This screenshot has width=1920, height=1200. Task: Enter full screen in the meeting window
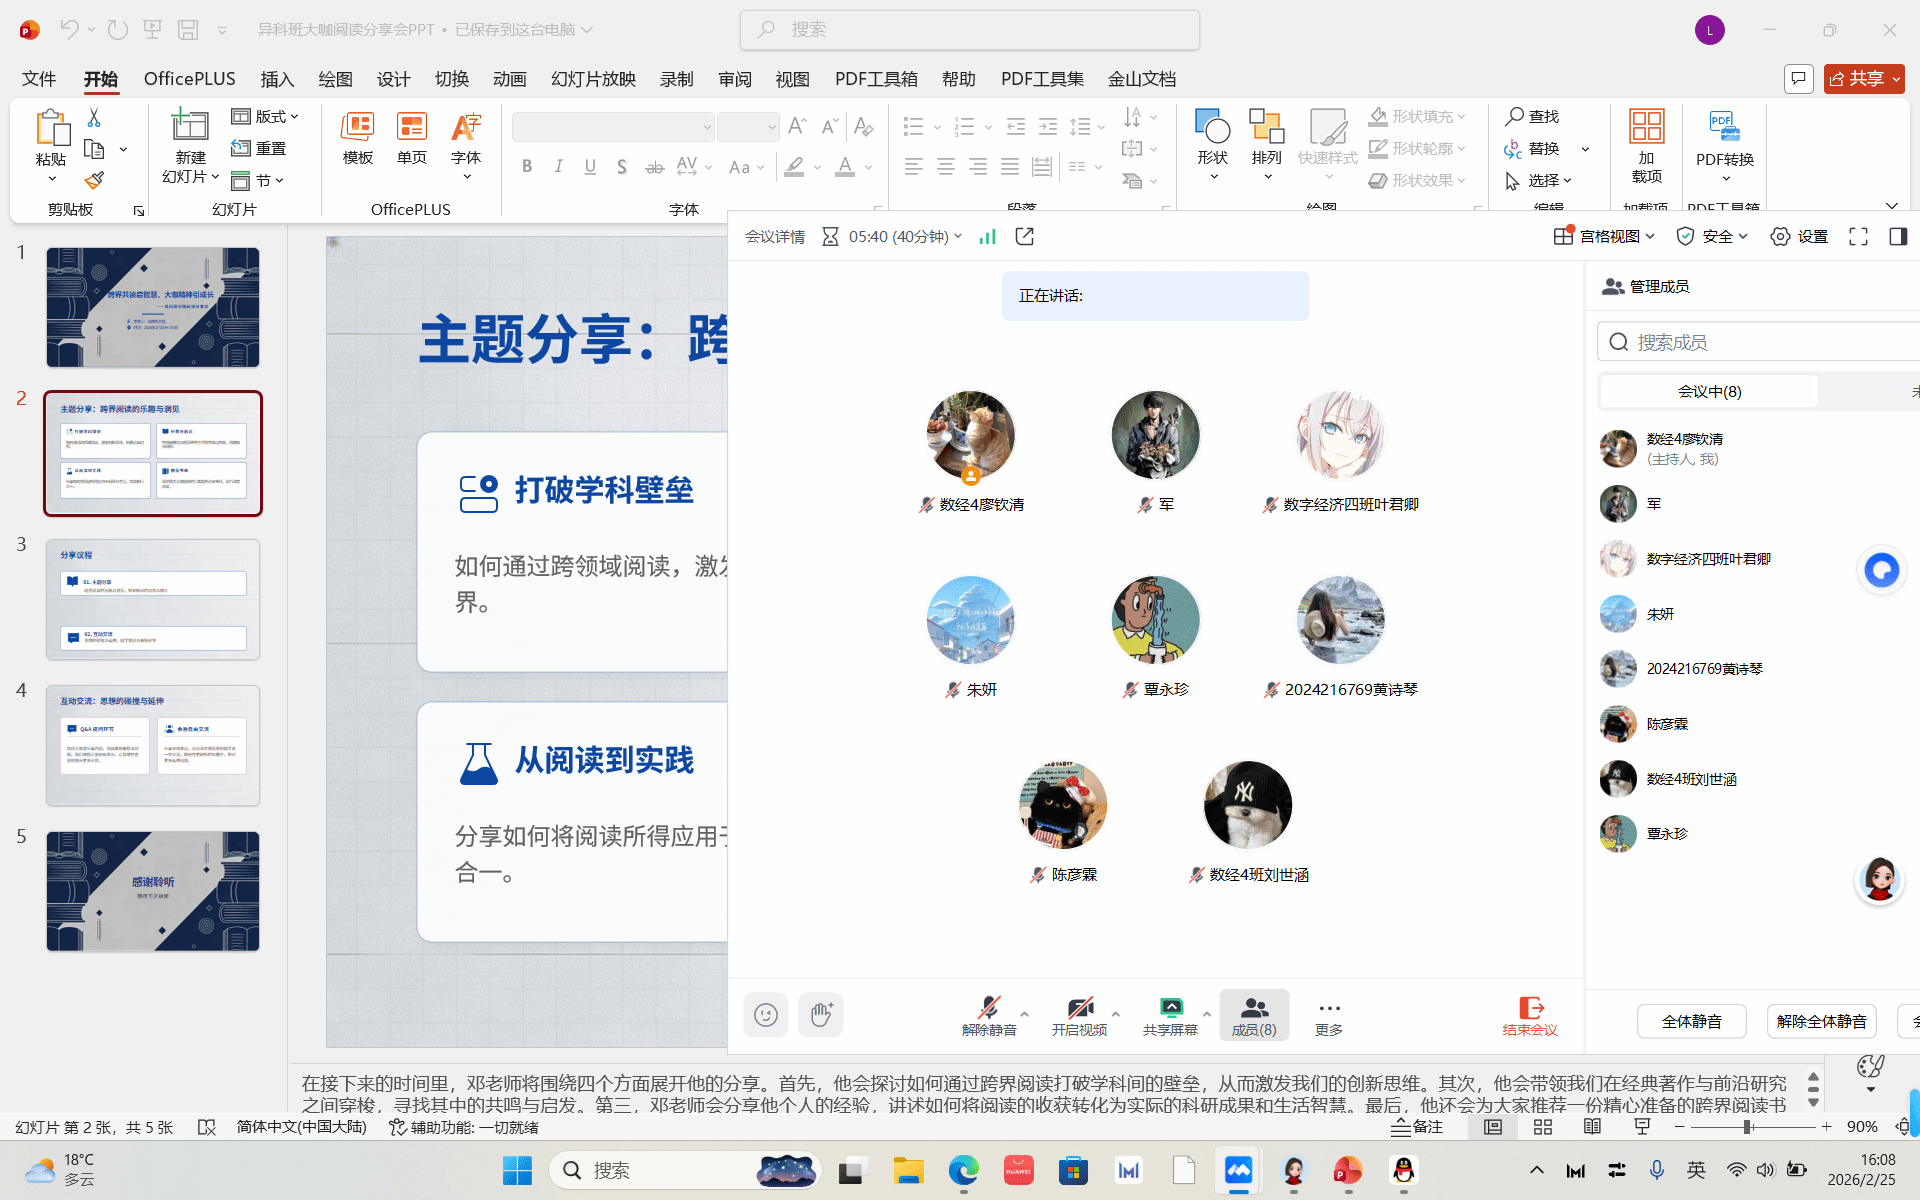click(x=1858, y=236)
